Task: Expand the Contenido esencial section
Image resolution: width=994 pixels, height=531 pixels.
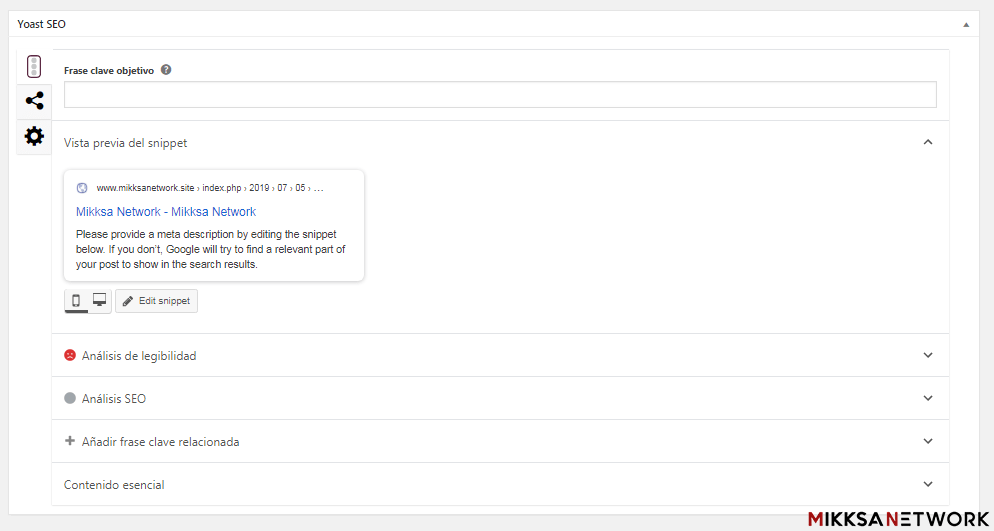Action: click(x=928, y=484)
